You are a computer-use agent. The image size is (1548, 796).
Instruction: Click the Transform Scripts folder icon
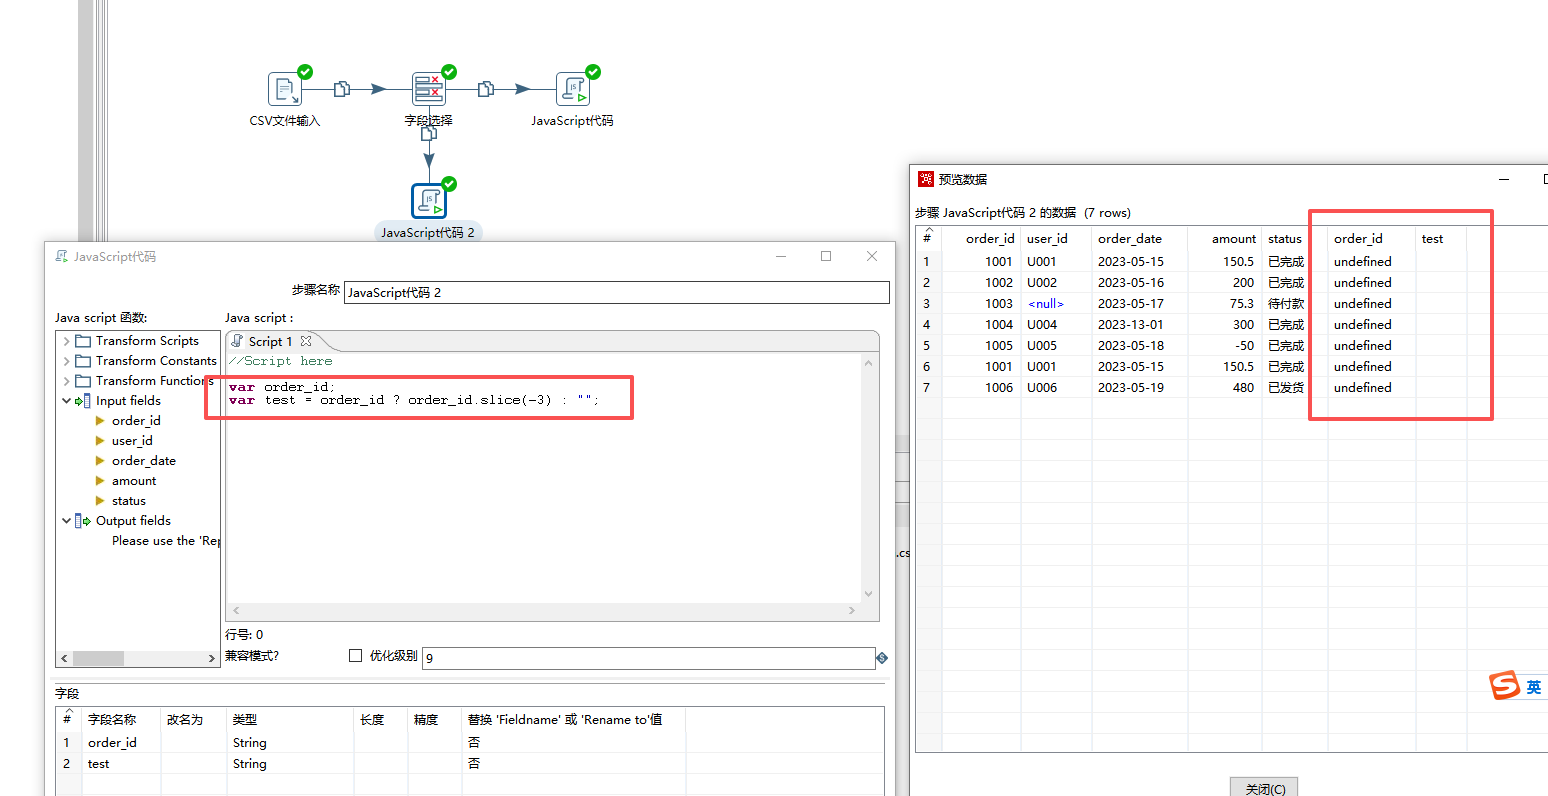coord(83,341)
